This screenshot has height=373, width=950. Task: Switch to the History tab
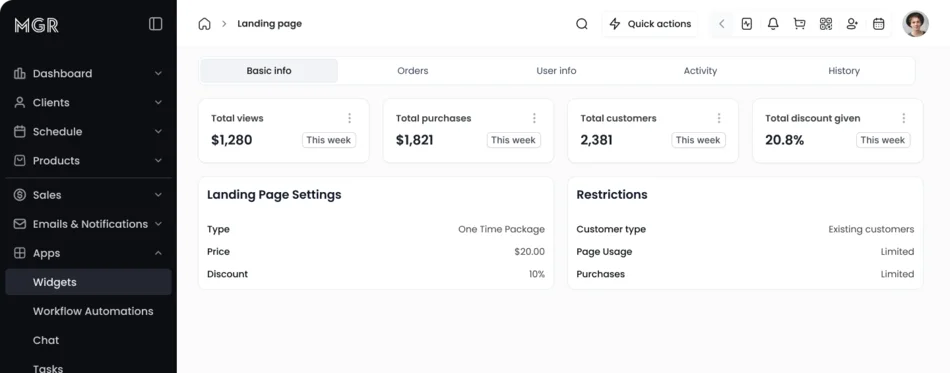click(844, 71)
